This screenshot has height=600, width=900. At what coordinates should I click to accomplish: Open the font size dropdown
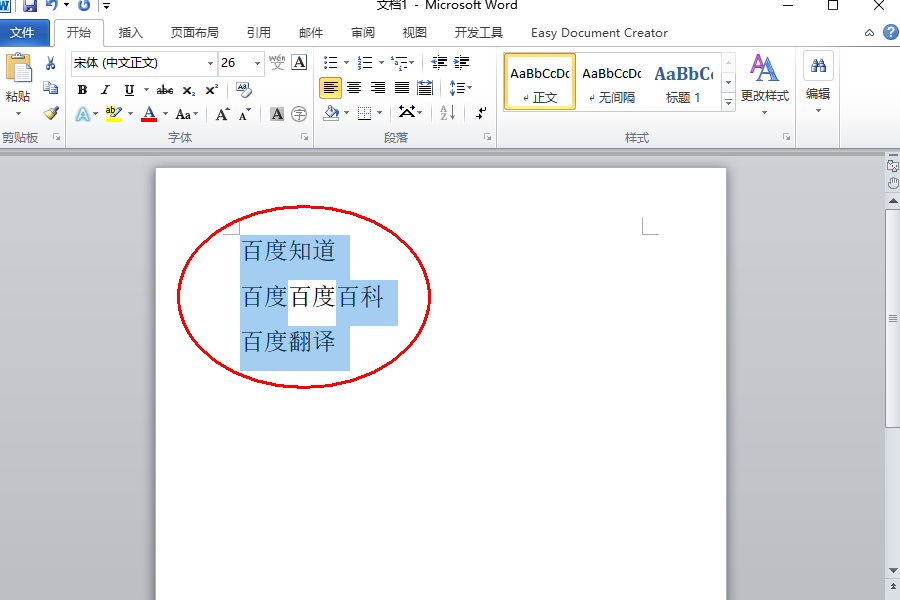257,63
